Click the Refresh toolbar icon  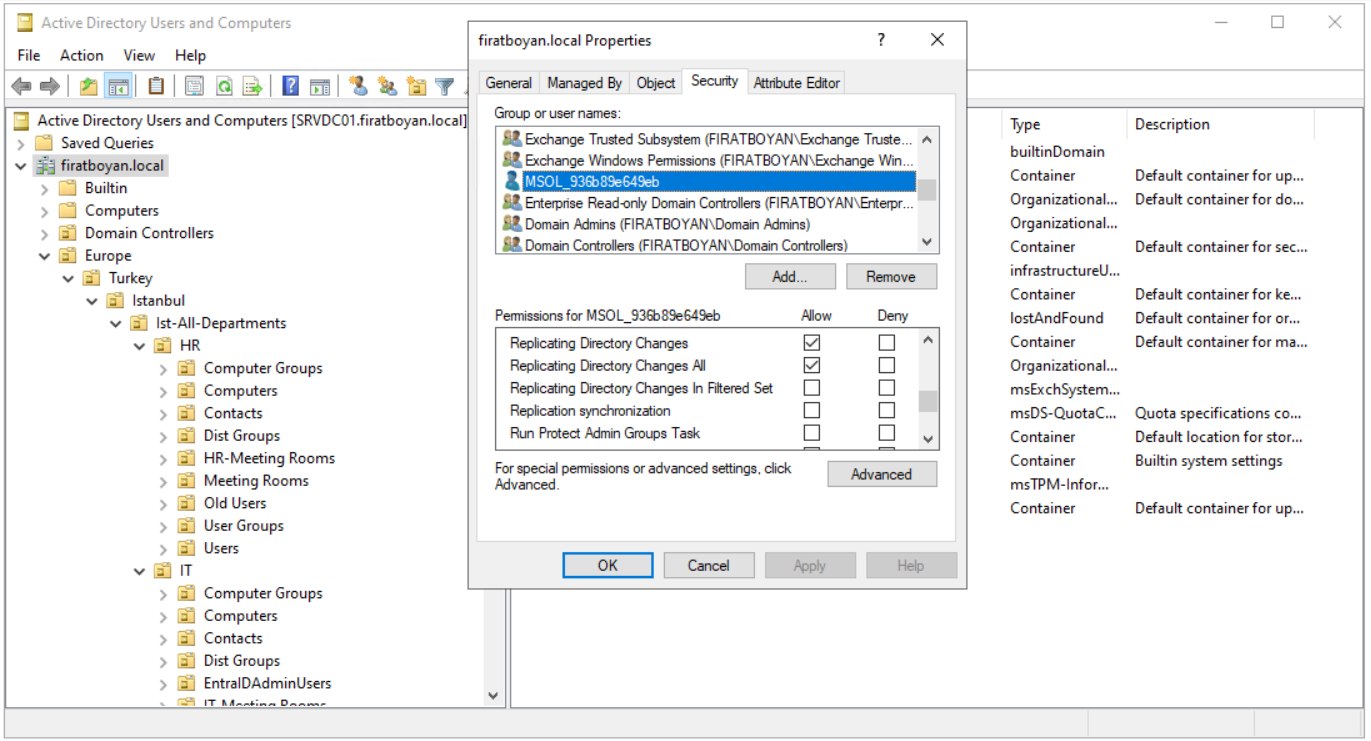(x=224, y=87)
